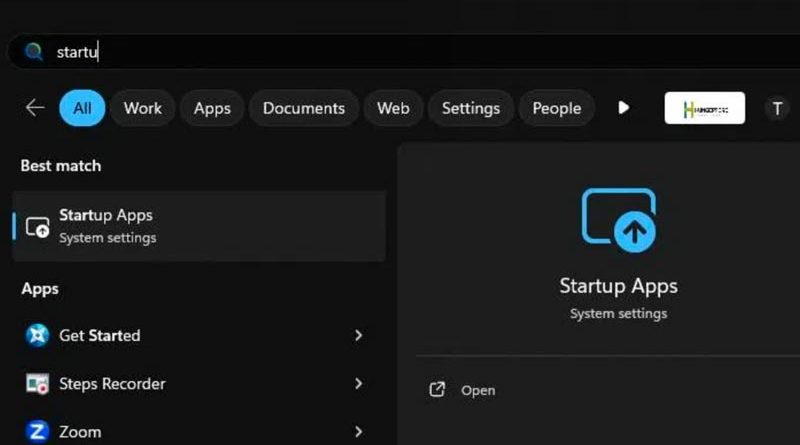Click Open in the preview pane

pos(478,390)
